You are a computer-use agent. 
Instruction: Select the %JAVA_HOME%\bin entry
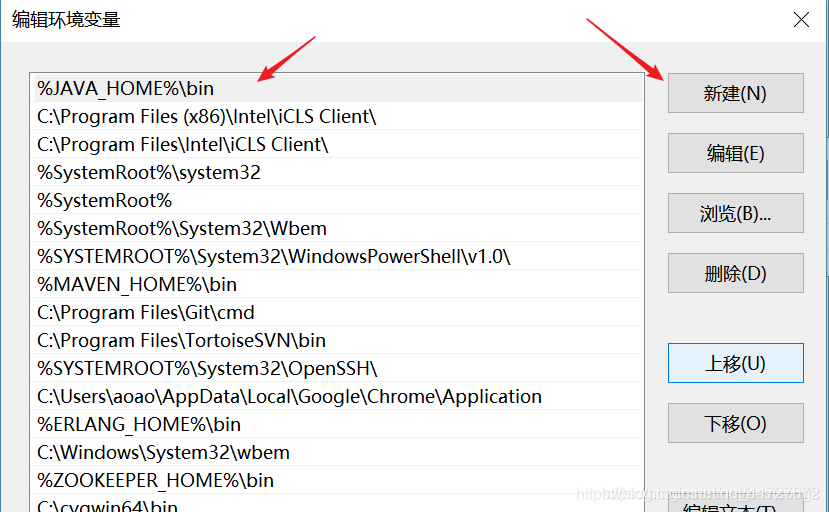tap(337, 88)
